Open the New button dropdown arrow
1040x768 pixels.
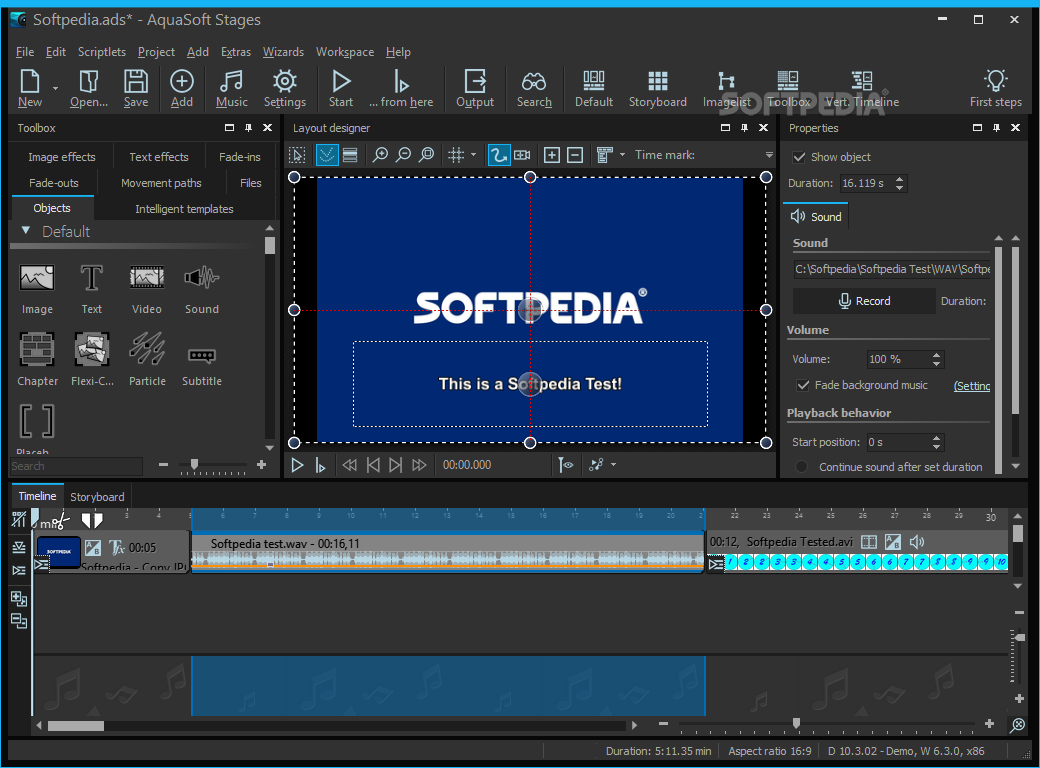[55, 89]
